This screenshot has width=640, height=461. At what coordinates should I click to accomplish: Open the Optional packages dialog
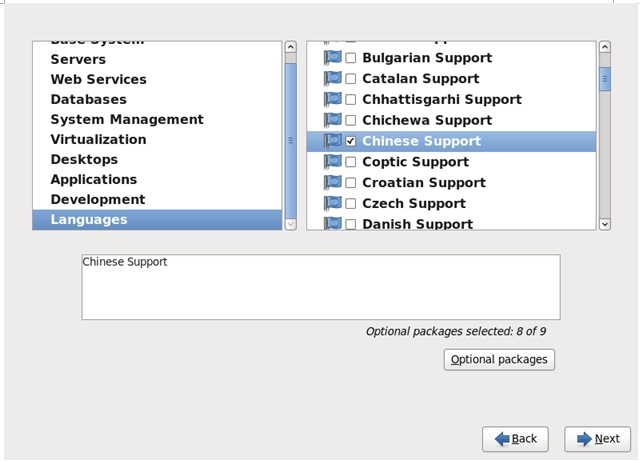pyautogui.click(x=499, y=360)
